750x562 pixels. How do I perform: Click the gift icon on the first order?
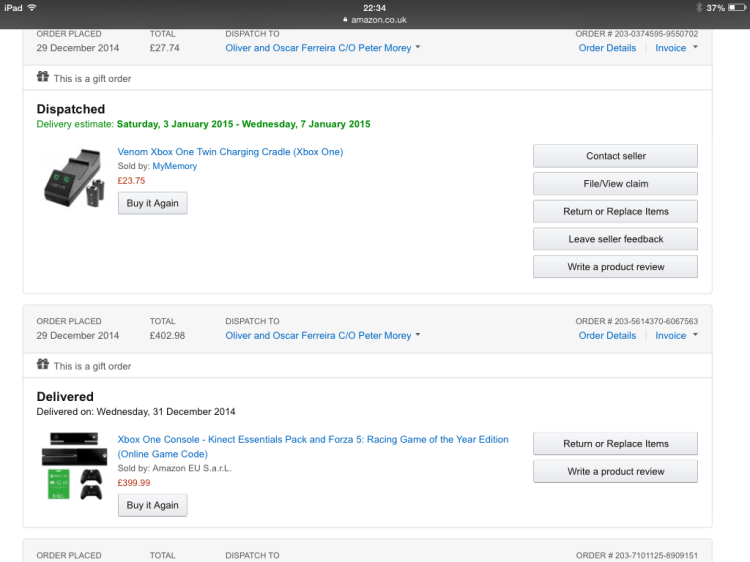pyautogui.click(x=42, y=78)
